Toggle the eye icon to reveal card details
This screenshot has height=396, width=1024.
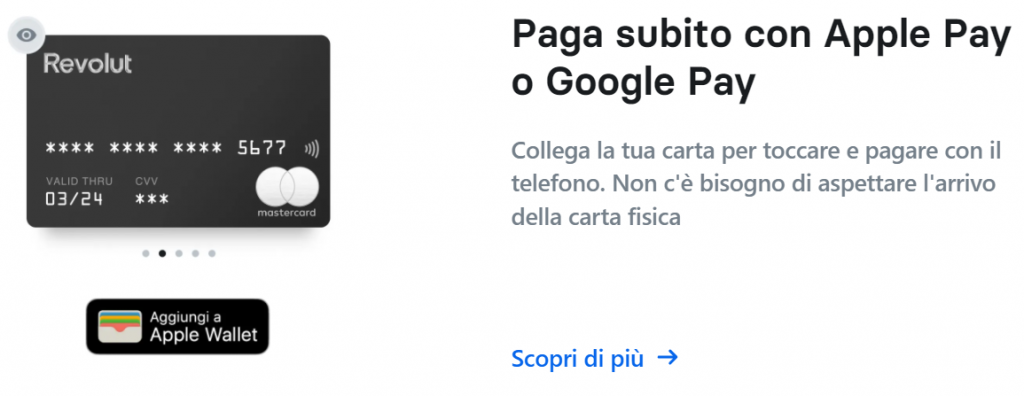click(26, 35)
